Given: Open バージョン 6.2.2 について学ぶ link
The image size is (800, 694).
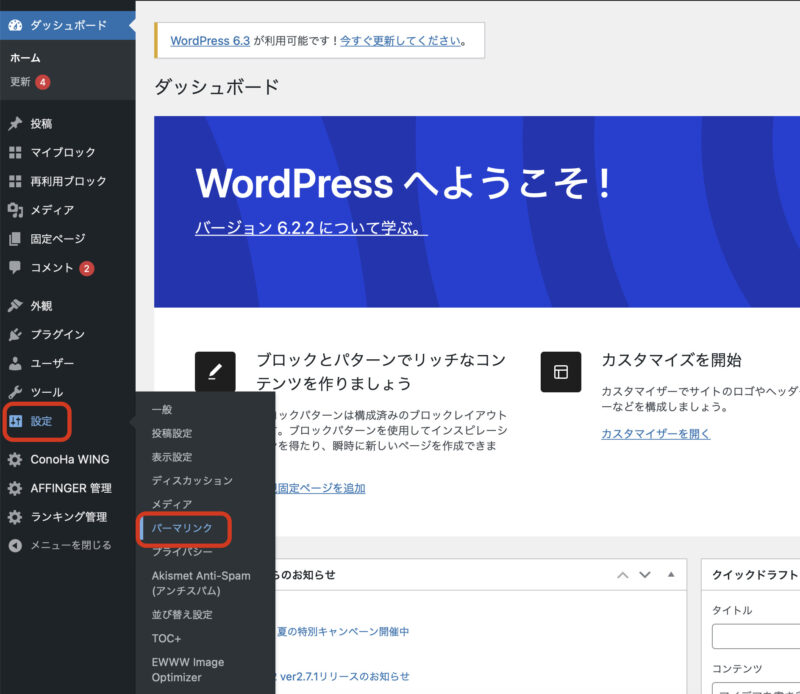Looking at the screenshot, I should point(311,228).
